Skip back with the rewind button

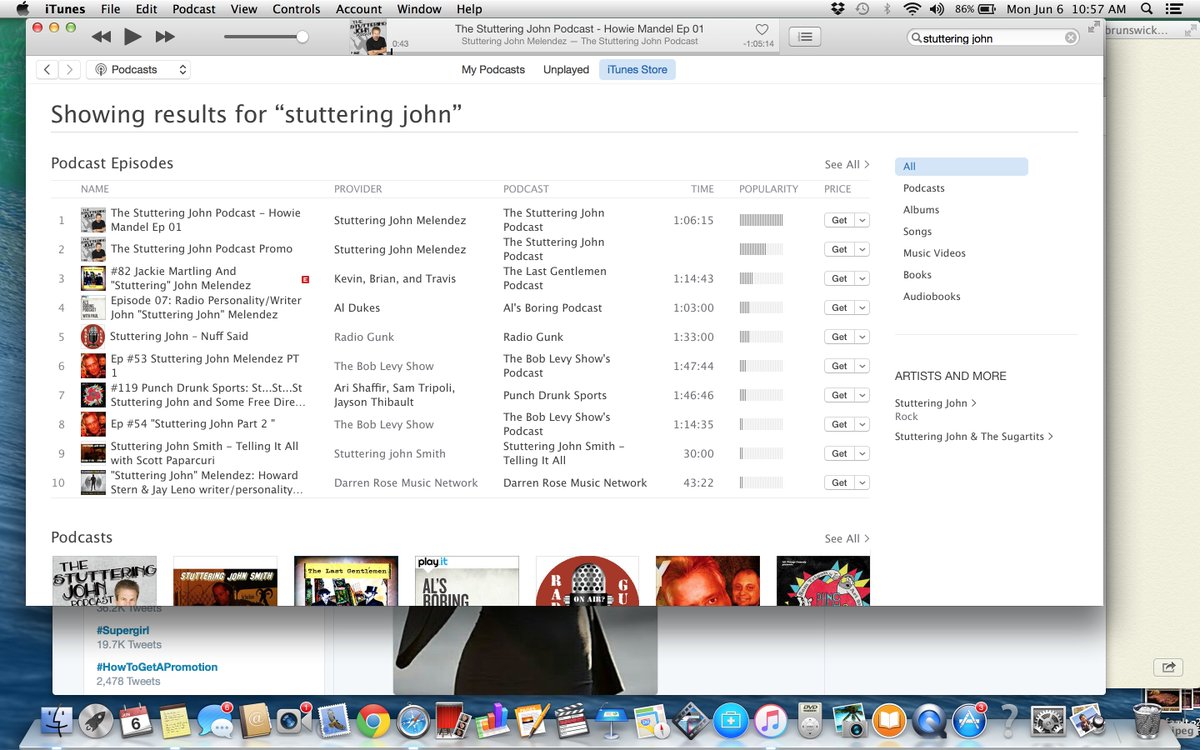point(101,37)
